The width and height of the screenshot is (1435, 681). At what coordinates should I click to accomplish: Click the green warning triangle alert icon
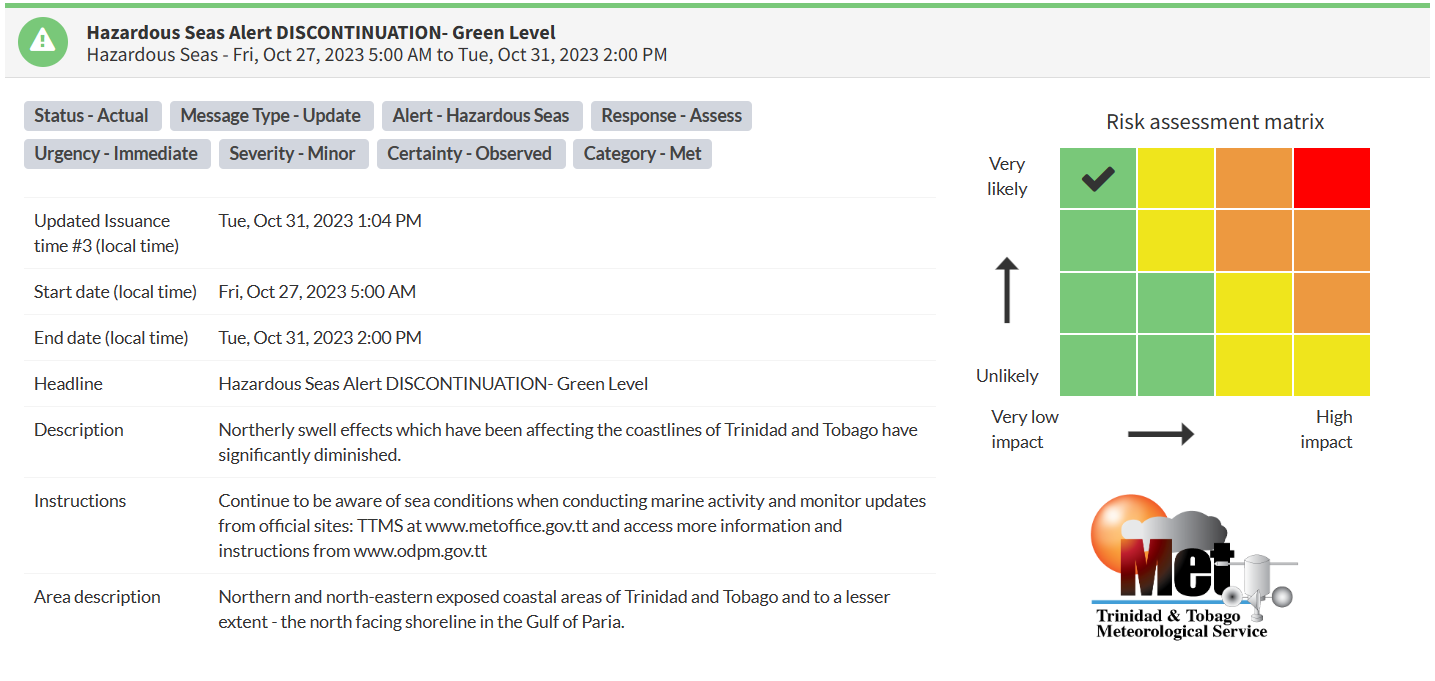(42, 42)
